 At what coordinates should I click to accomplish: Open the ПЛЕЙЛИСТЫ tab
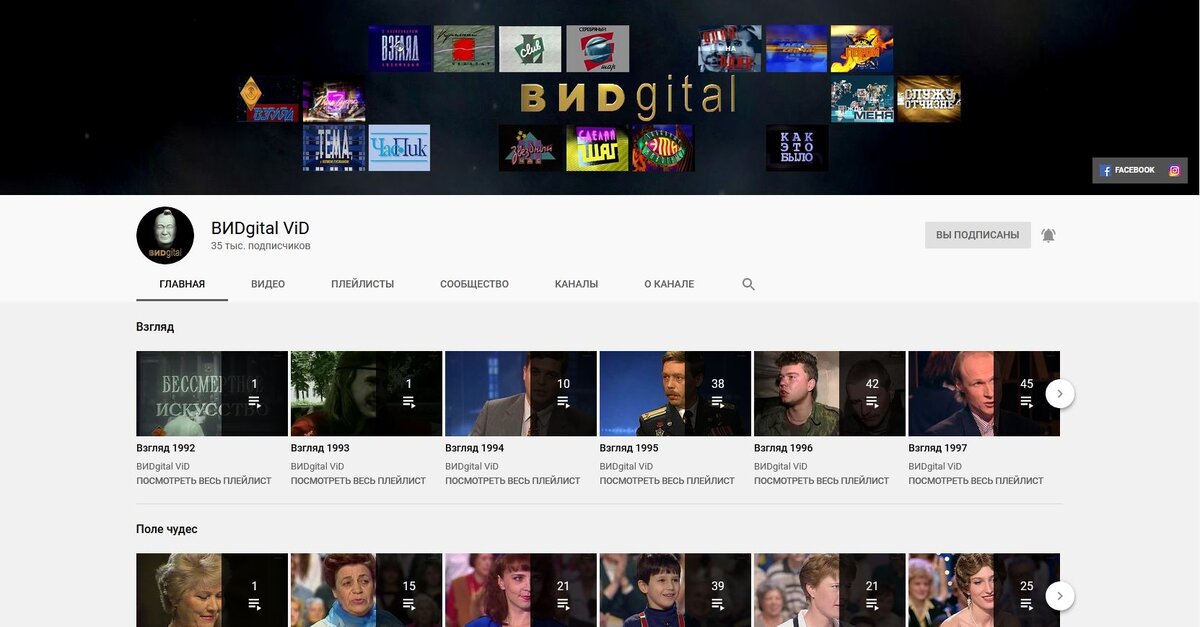coord(363,284)
